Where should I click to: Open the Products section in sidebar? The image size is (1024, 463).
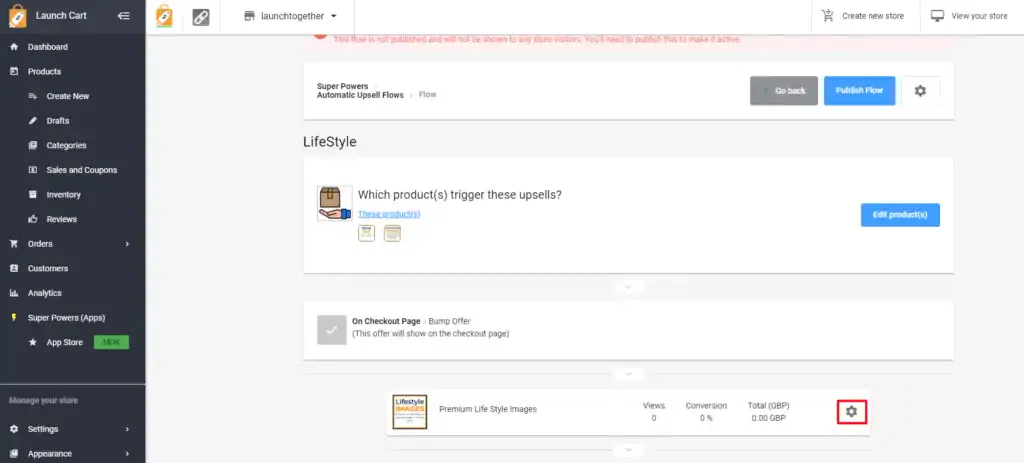click(44, 72)
